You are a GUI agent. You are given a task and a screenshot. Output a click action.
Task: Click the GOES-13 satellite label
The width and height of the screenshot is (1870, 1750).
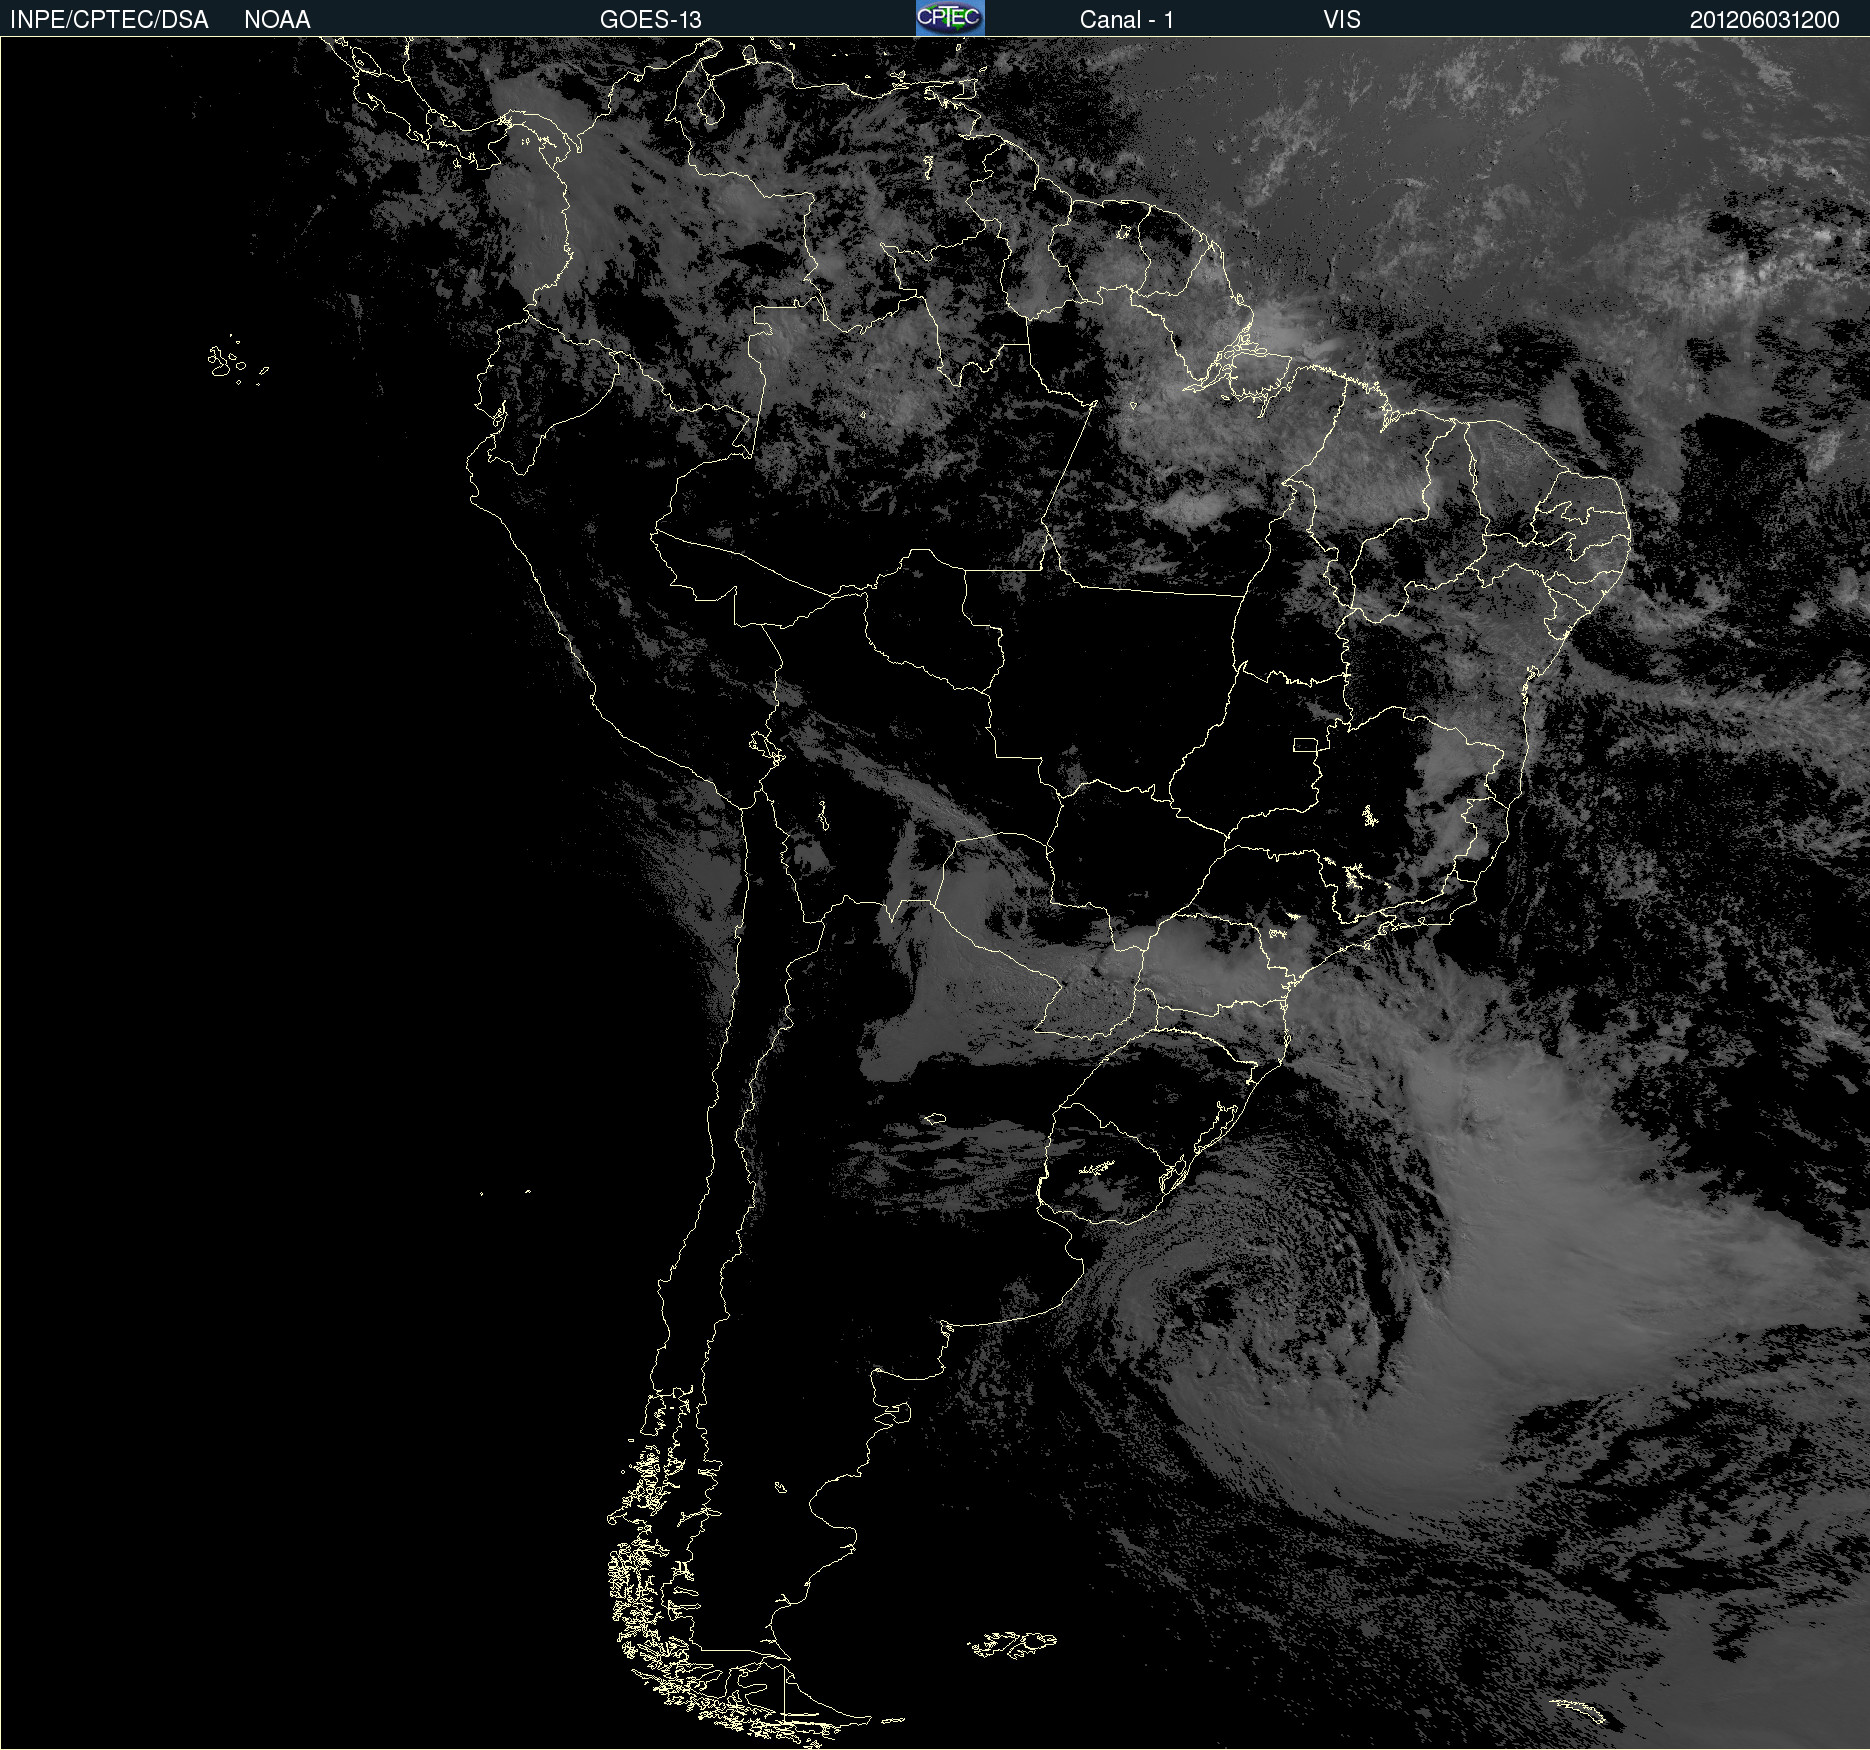click(x=650, y=20)
